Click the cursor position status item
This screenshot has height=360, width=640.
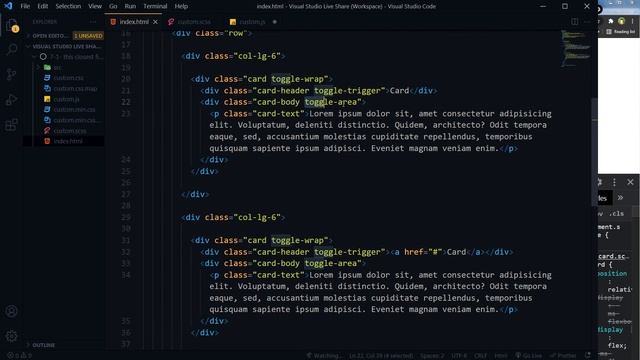pos(381,356)
